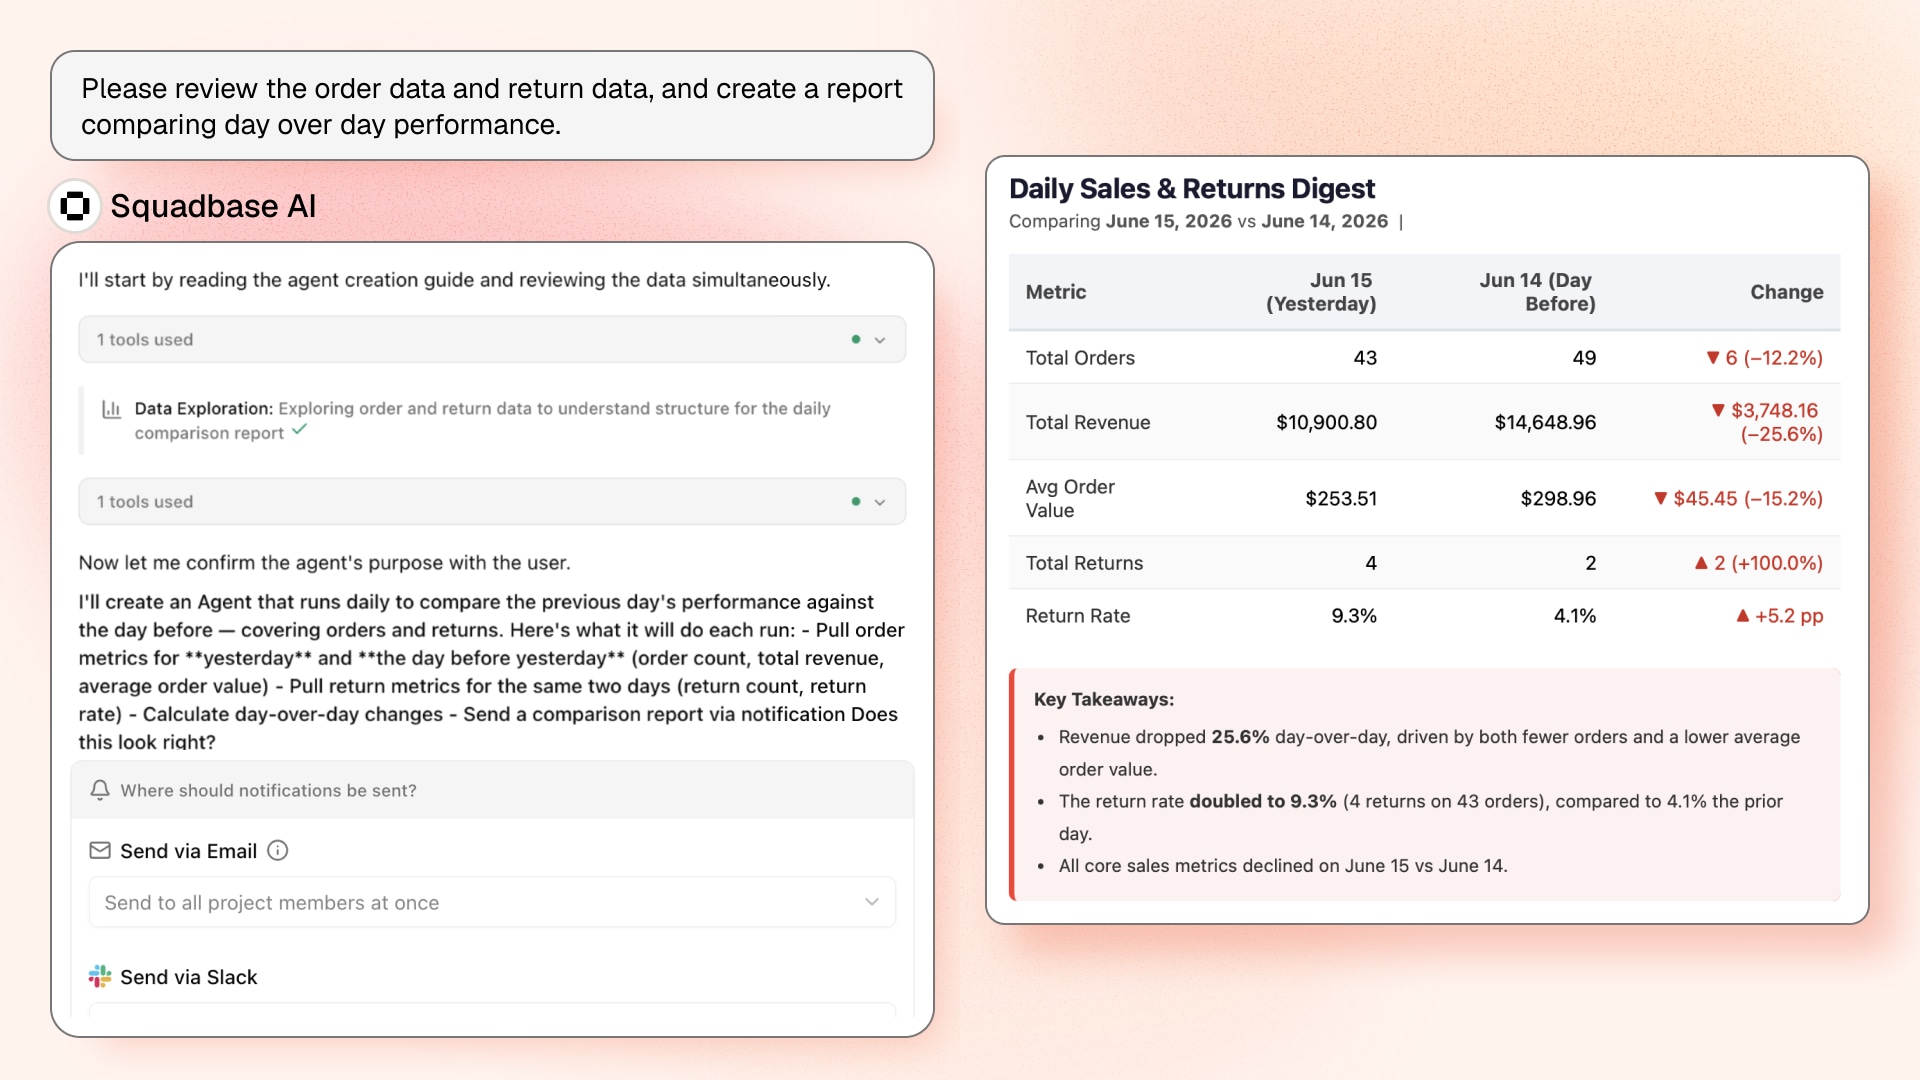This screenshot has width=1920, height=1080.
Task: Click the 'Total Revenue' row label
Action: tap(1088, 422)
